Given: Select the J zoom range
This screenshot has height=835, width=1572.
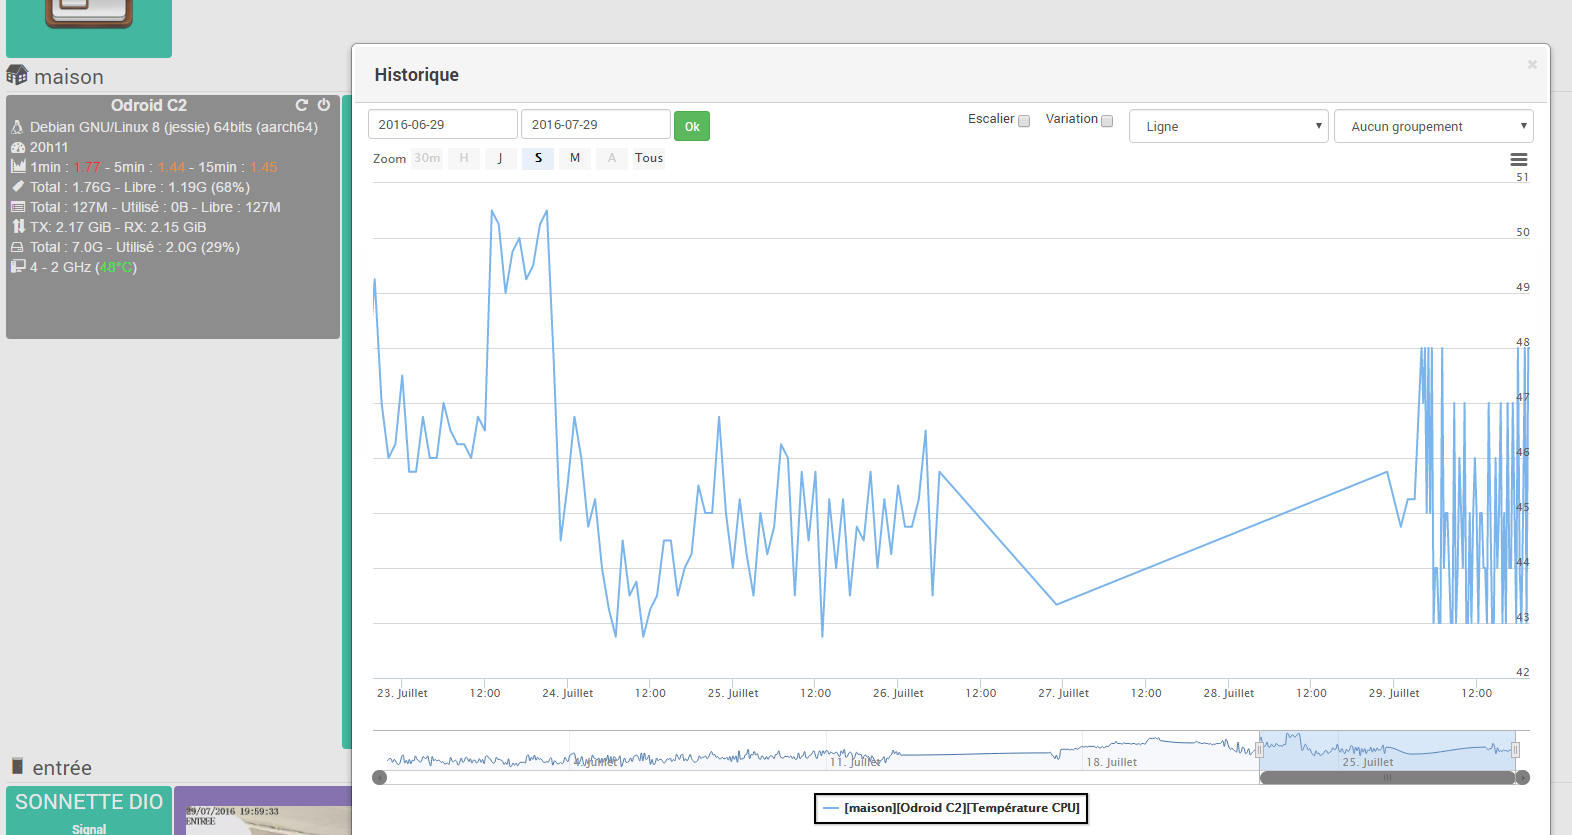Looking at the screenshot, I should click(500, 158).
